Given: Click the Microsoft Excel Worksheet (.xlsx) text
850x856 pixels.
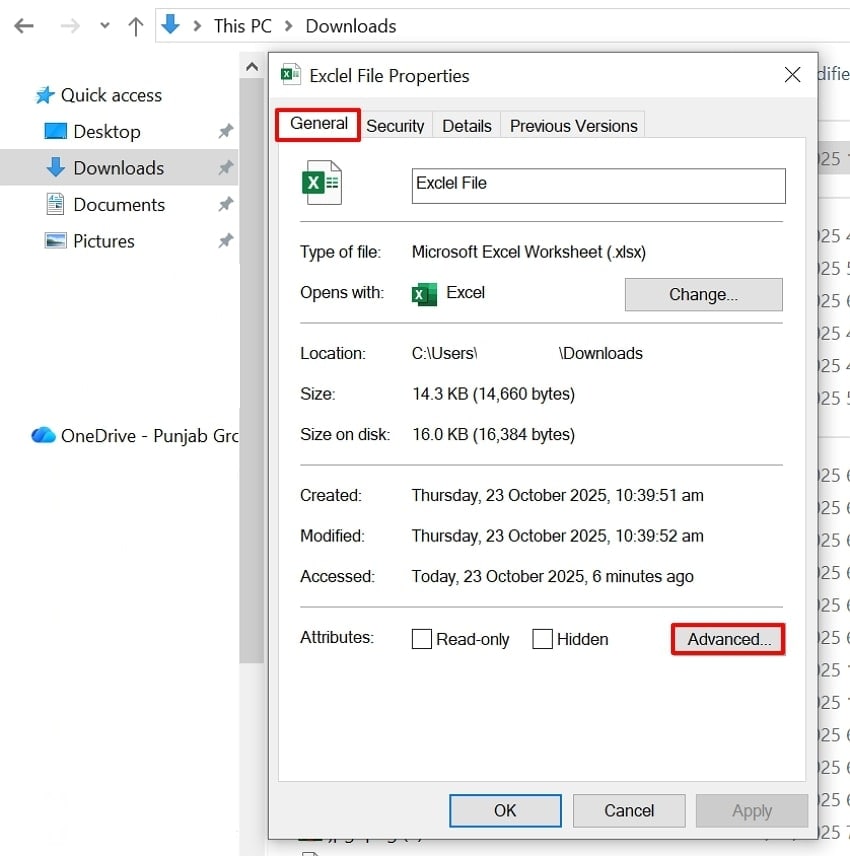Looking at the screenshot, I should pyautogui.click(x=528, y=252).
